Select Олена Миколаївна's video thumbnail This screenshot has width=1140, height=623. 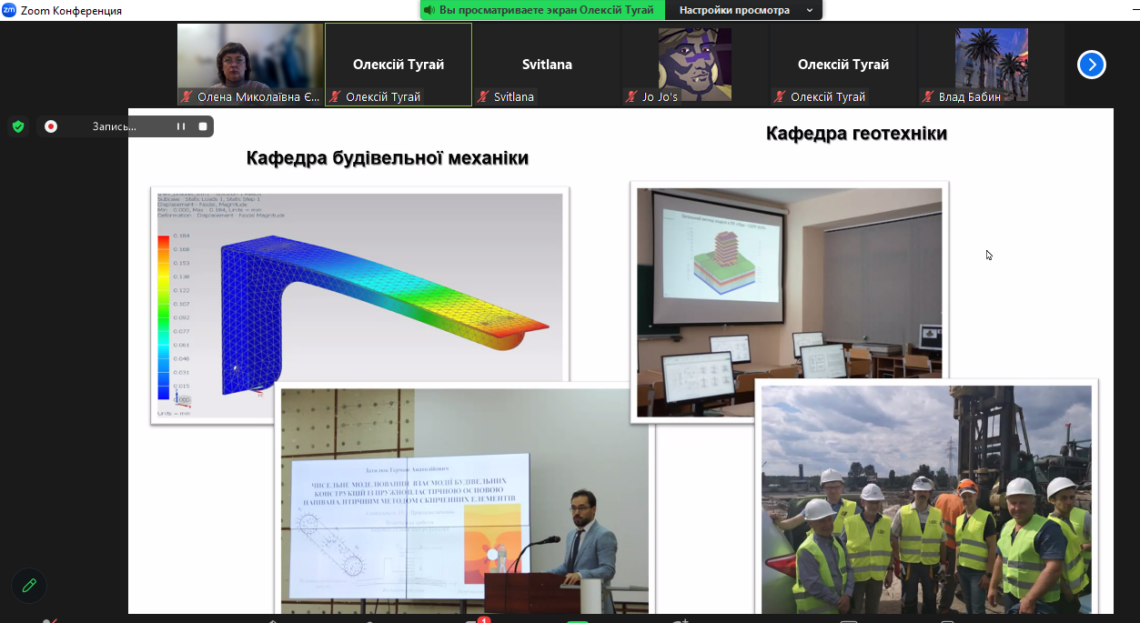point(250,58)
